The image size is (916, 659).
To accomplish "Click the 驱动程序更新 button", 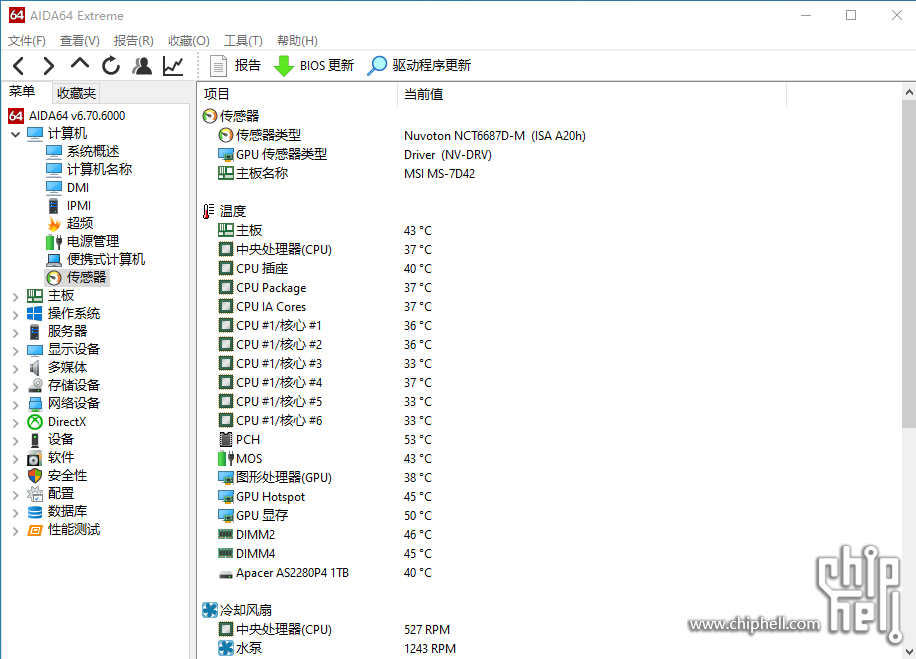I will click(x=419, y=65).
